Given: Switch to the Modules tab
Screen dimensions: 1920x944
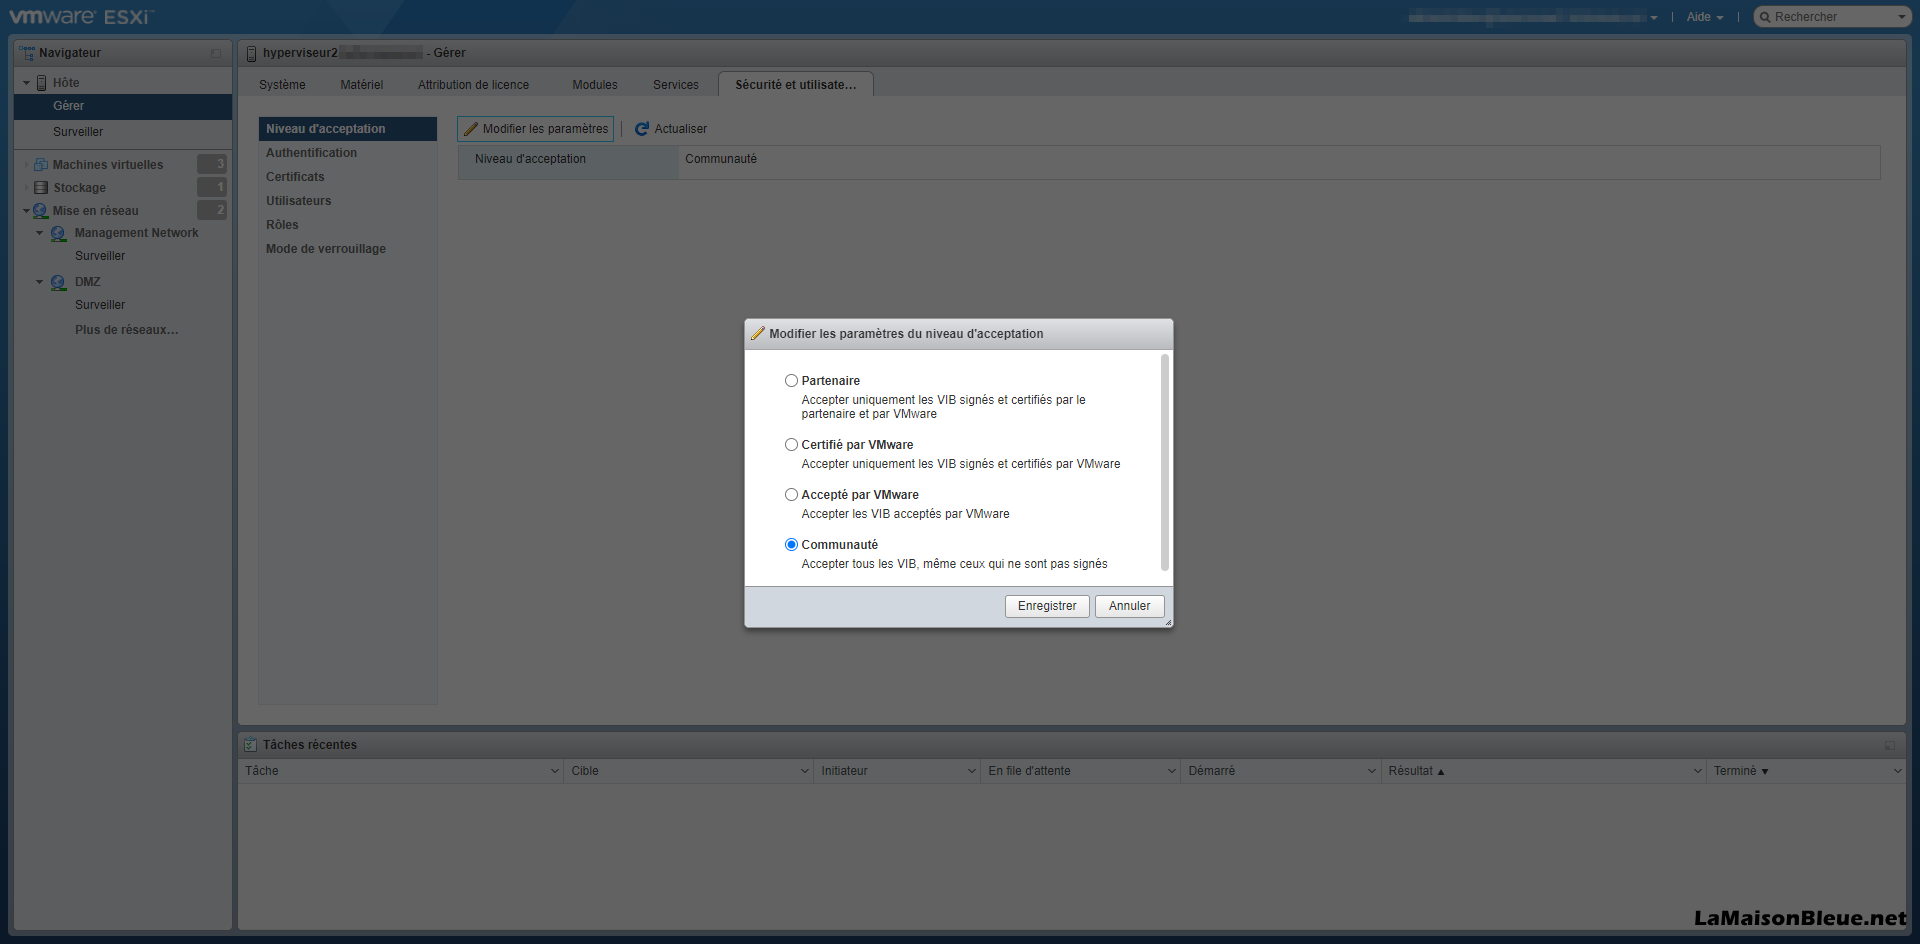Looking at the screenshot, I should 594,85.
